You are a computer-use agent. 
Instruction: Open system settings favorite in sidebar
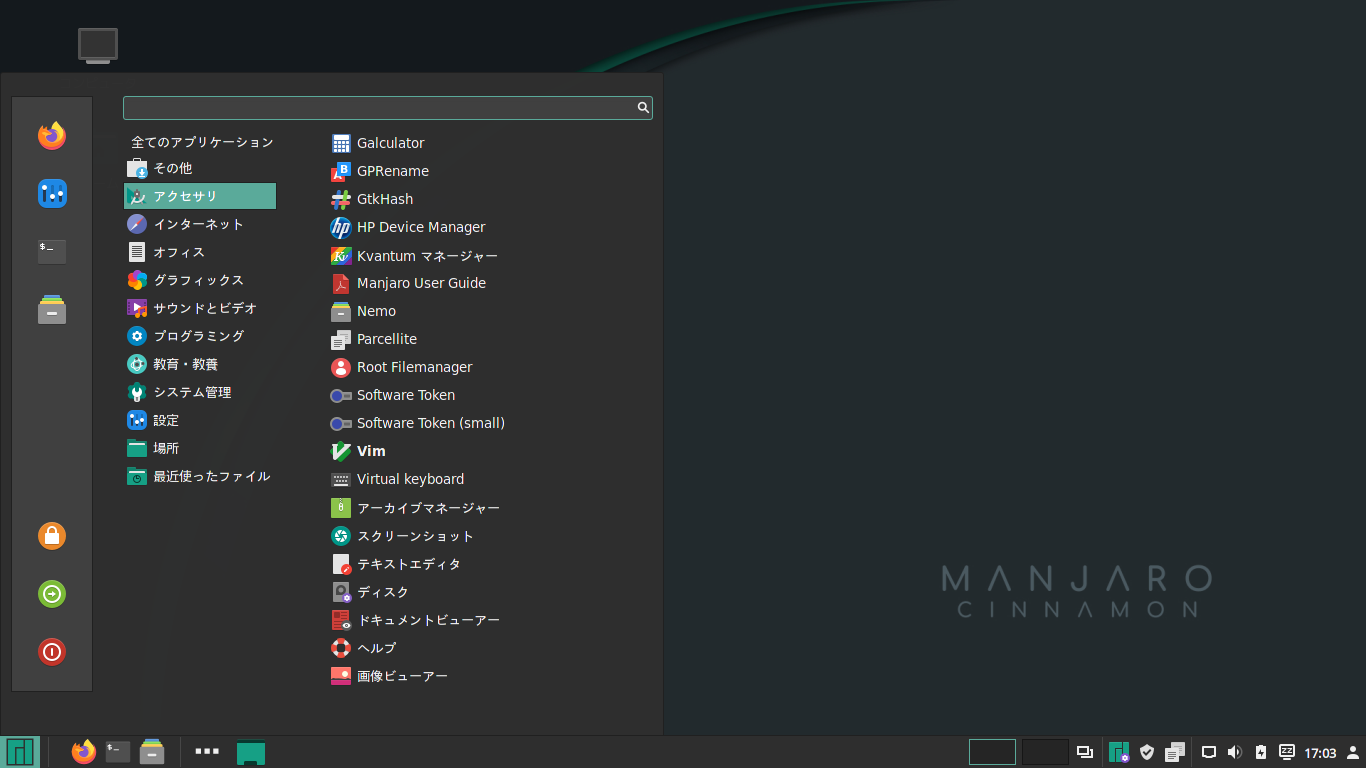click(52, 193)
